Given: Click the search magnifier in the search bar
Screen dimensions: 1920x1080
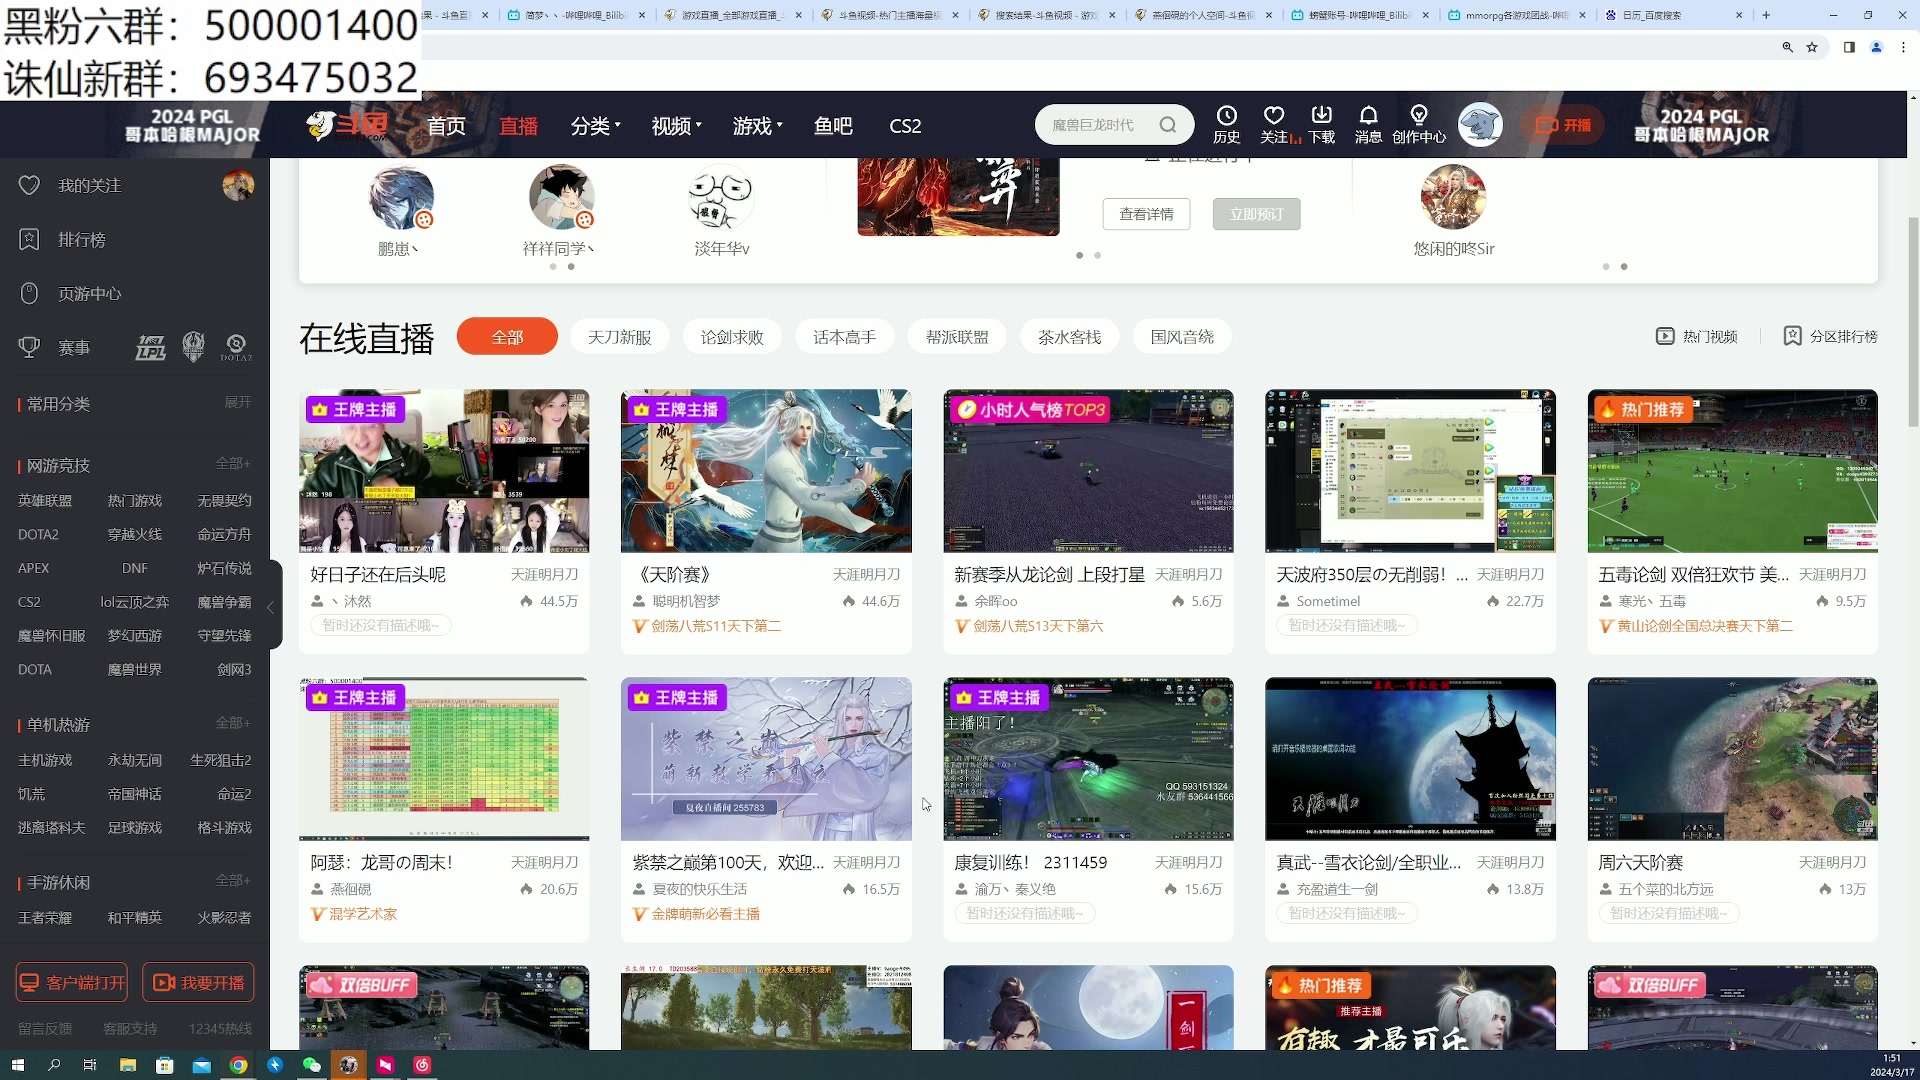Looking at the screenshot, I should pyautogui.click(x=1168, y=124).
